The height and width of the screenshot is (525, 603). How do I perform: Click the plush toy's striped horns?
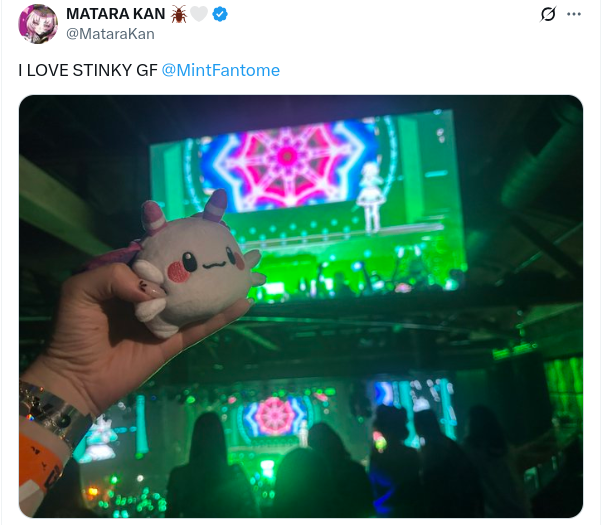(x=185, y=211)
